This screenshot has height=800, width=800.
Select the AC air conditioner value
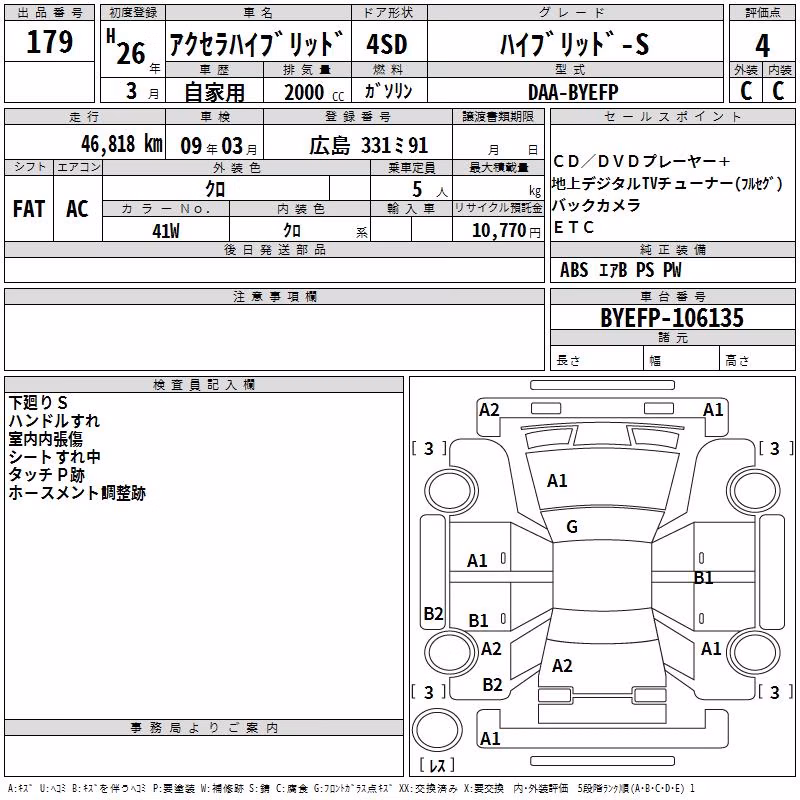point(77,209)
